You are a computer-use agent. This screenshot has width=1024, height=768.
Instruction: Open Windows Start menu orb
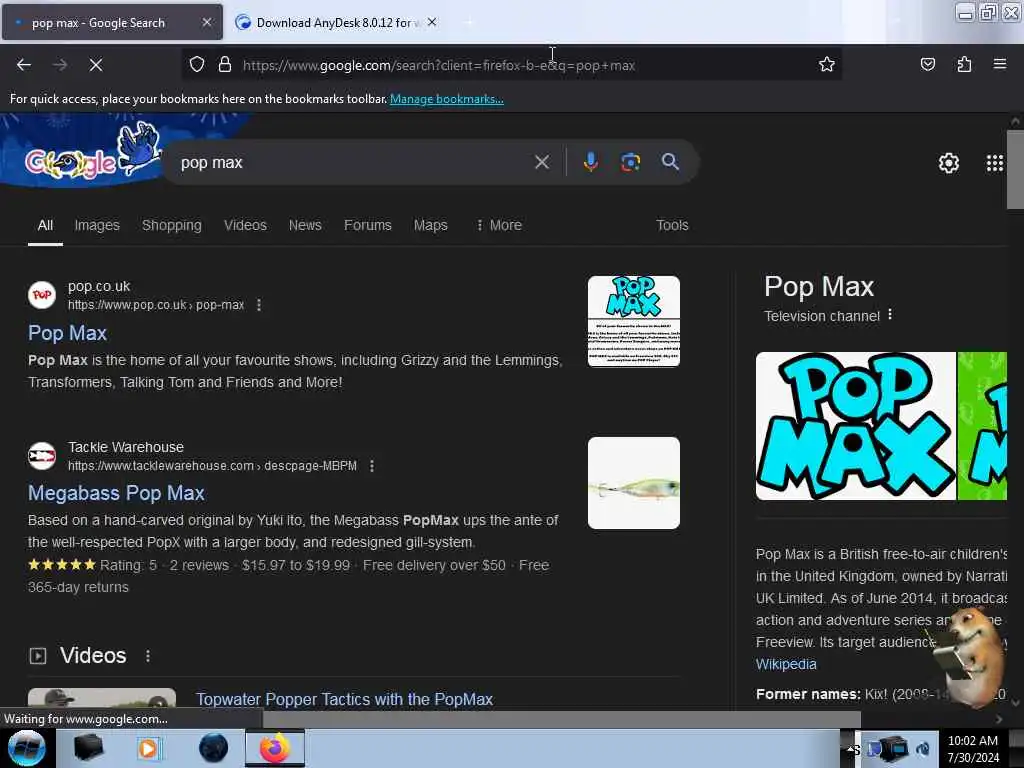(27, 748)
